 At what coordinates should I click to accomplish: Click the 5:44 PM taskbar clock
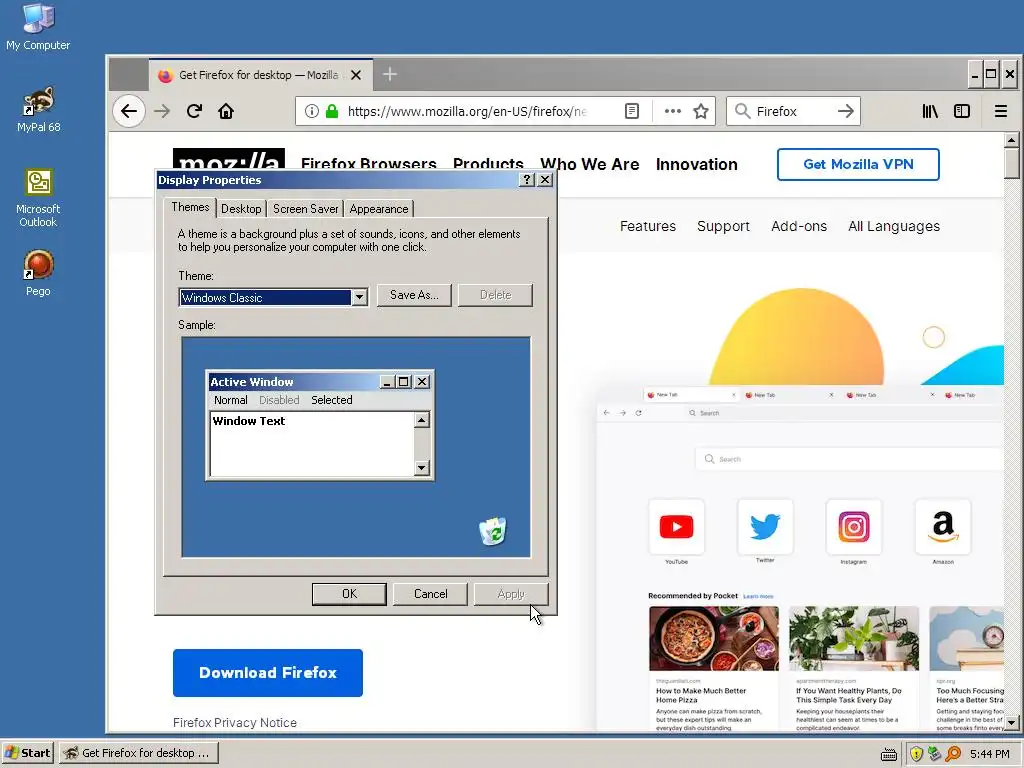point(990,754)
